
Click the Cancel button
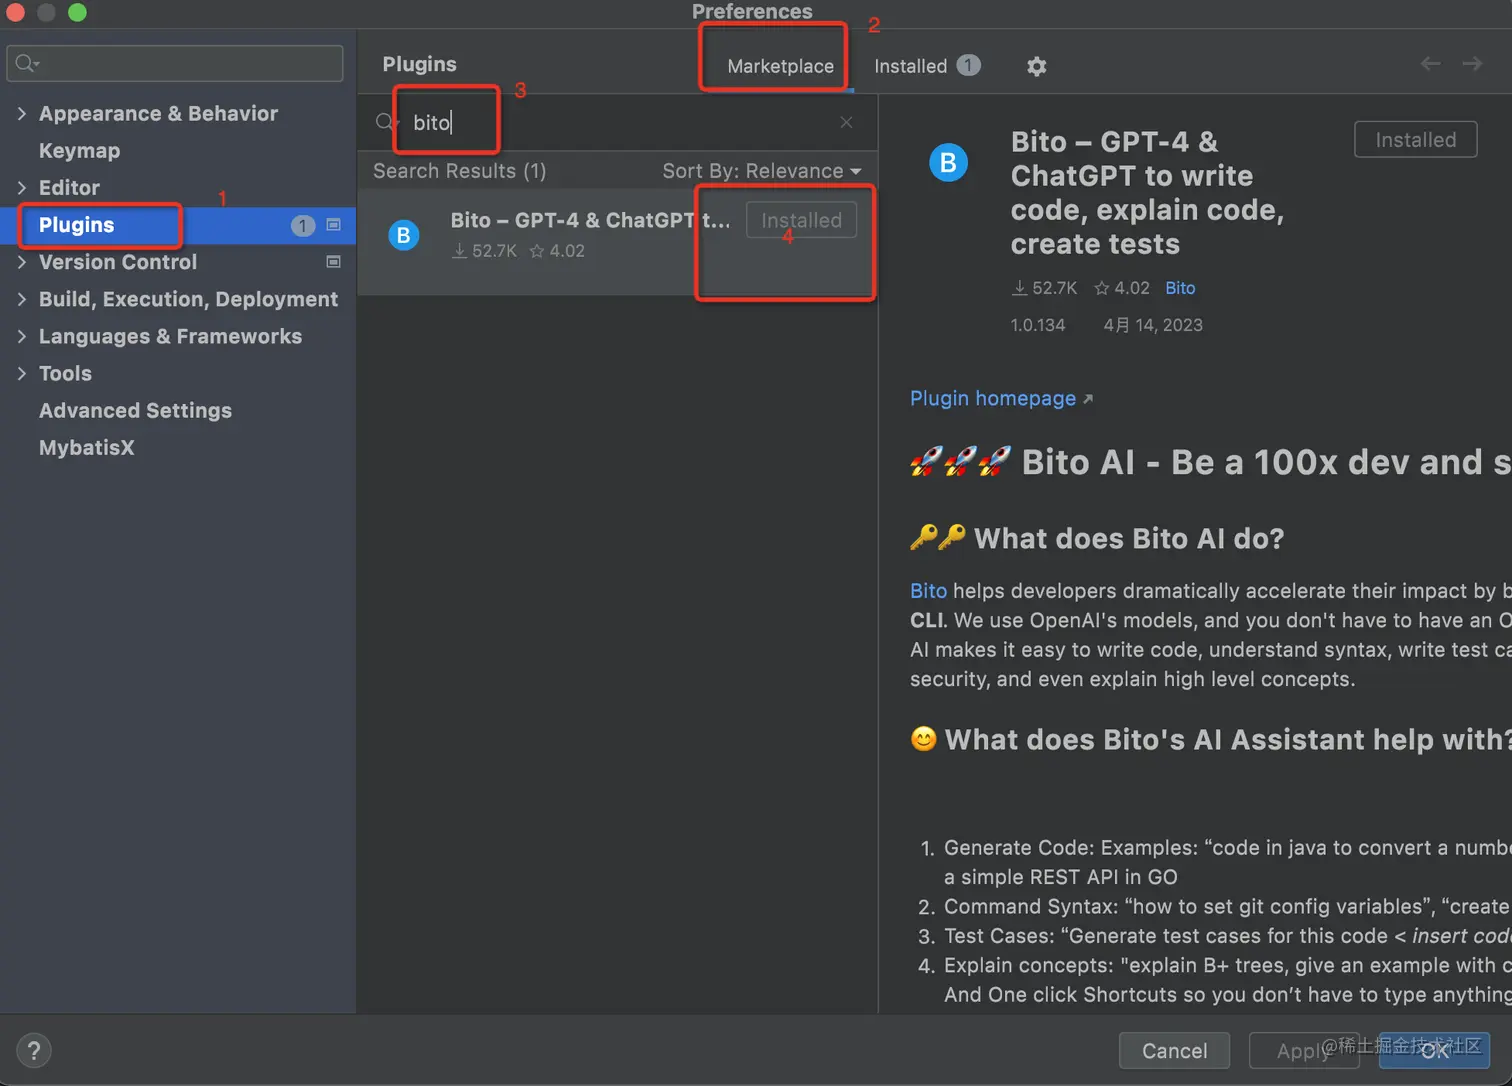[x=1174, y=1051]
